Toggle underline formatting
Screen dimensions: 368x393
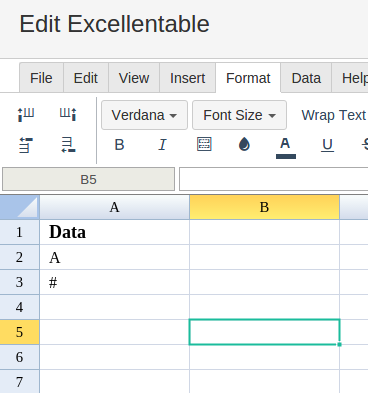pyautogui.click(x=327, y=145)
